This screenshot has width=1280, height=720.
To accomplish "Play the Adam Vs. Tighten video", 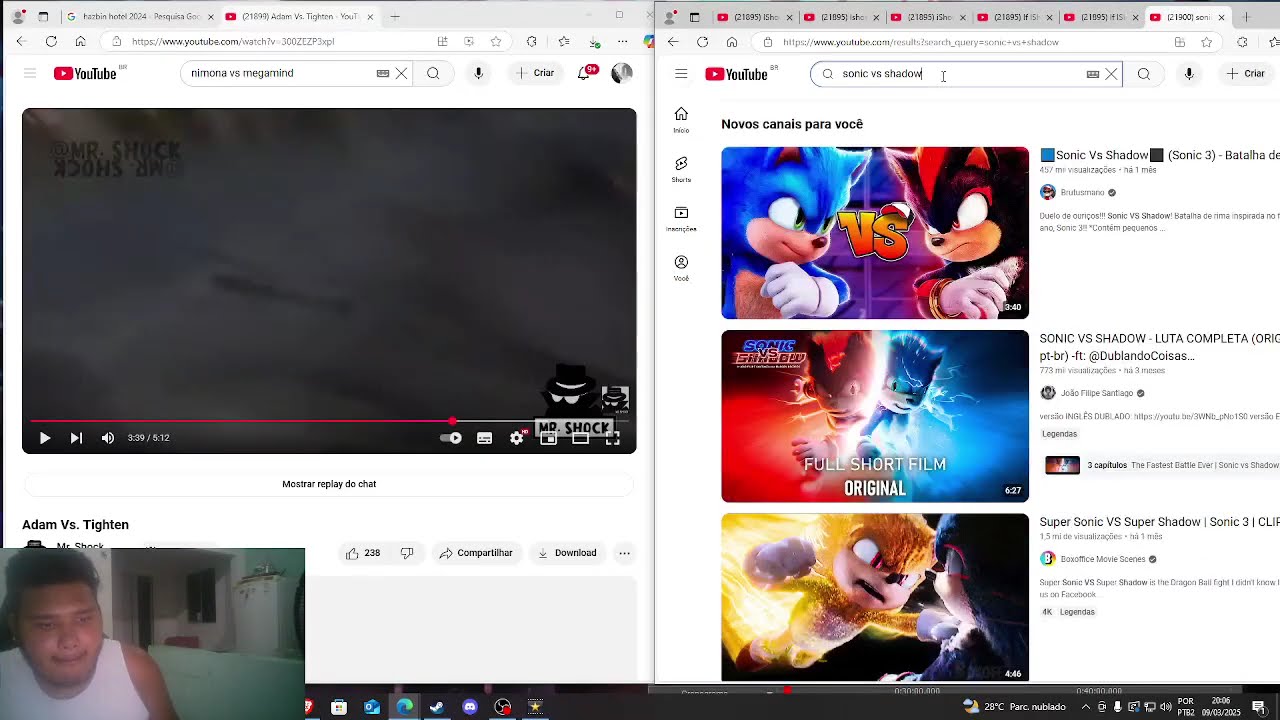I will pos(45,438).
